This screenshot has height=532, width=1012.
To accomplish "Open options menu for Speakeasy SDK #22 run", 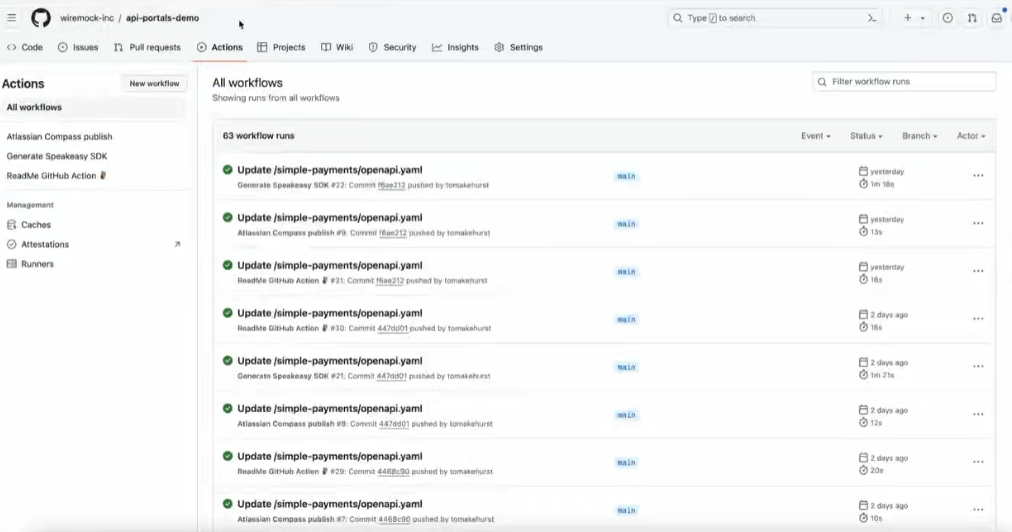I will 978,176.
